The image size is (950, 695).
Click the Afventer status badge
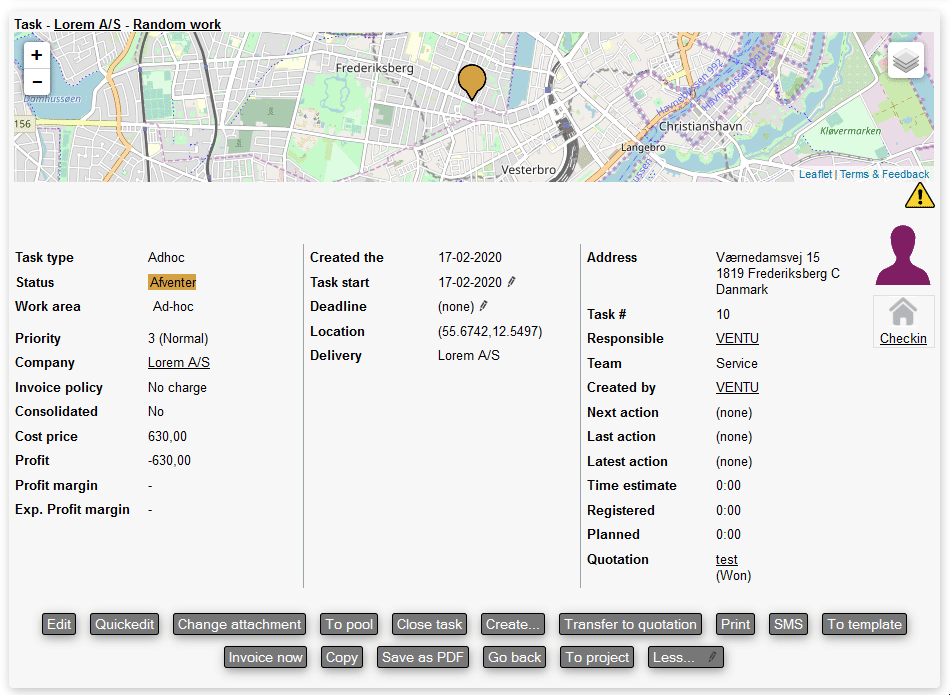point(172,283)
